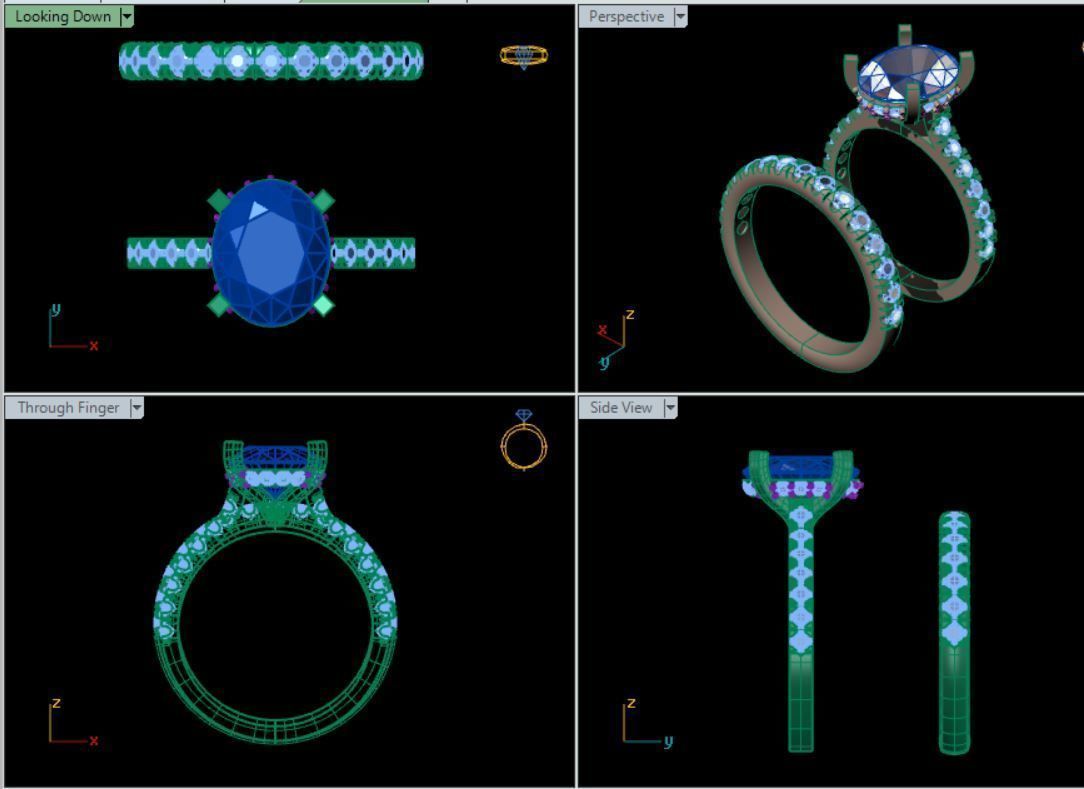Open the Looking Down viewport dropdown arrow

(127, 17)
